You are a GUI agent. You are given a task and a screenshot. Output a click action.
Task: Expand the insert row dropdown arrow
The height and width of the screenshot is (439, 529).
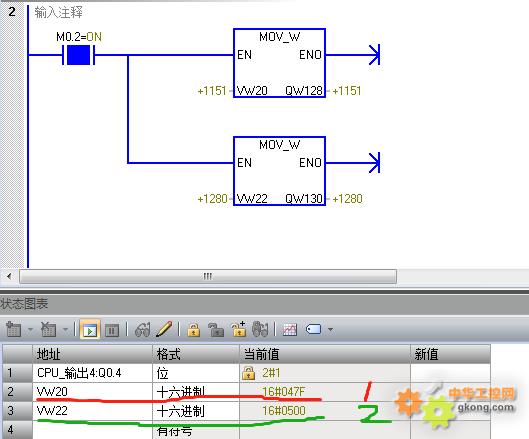click(30, 329)
